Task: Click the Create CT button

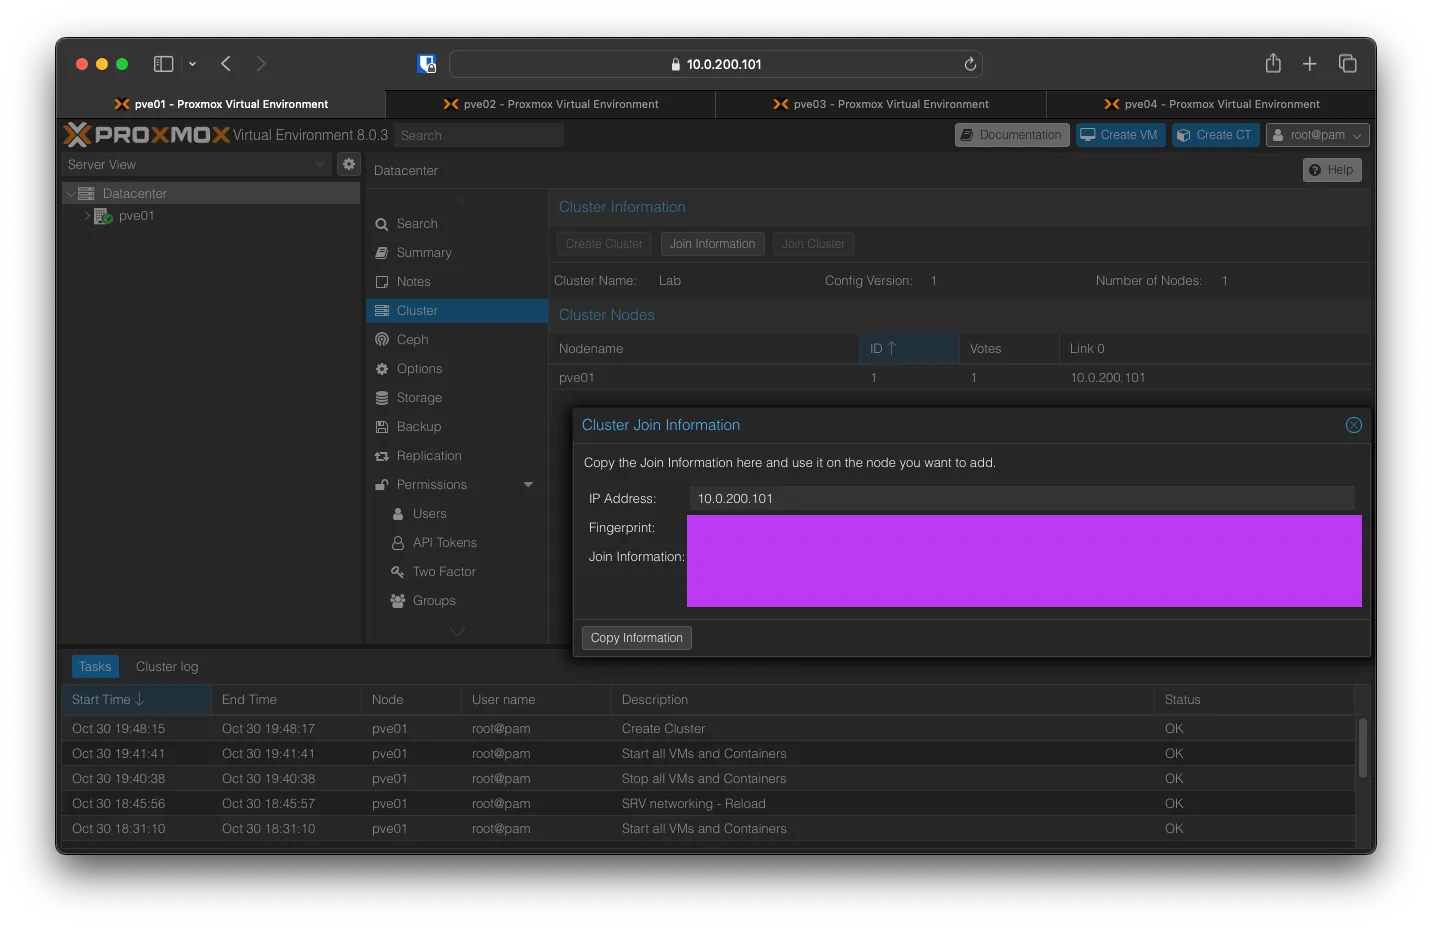Action: pos(1216,135)
